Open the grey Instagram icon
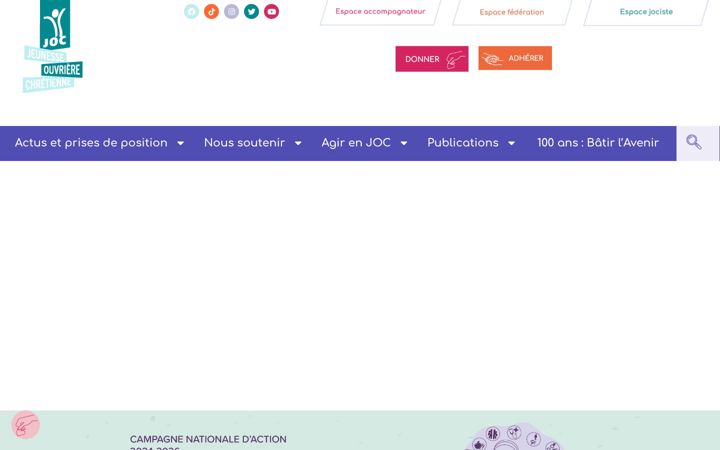This screenshot has height=450, width=720. tap(231, 11)
